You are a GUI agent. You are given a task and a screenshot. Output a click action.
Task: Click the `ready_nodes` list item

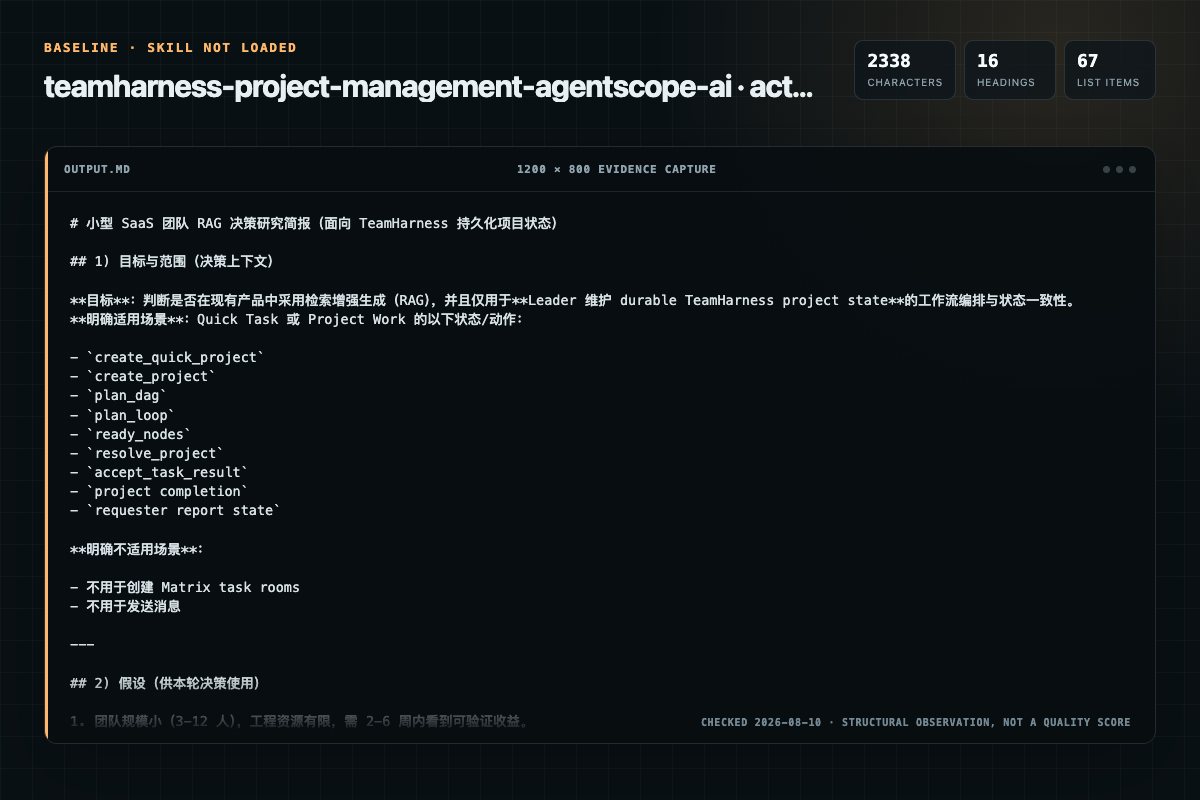(131, 434)
